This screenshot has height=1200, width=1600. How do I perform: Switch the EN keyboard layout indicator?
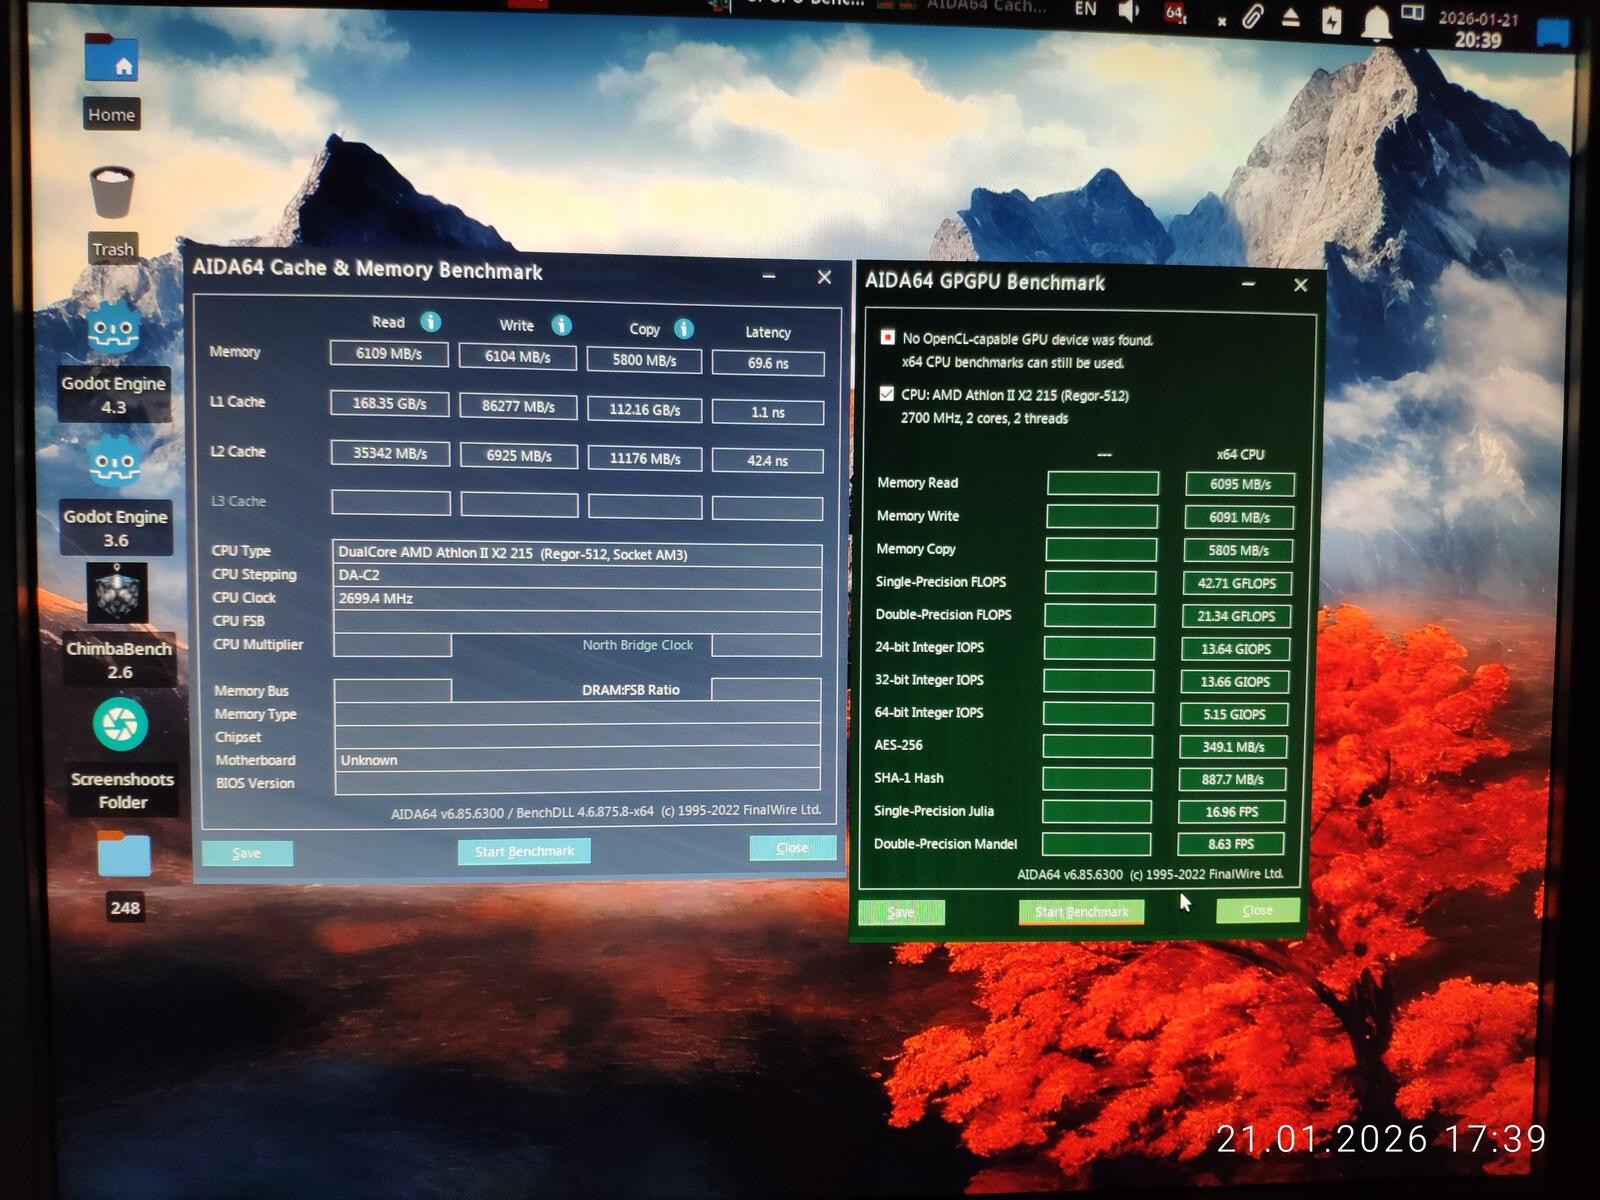(x=1086, y=9)
